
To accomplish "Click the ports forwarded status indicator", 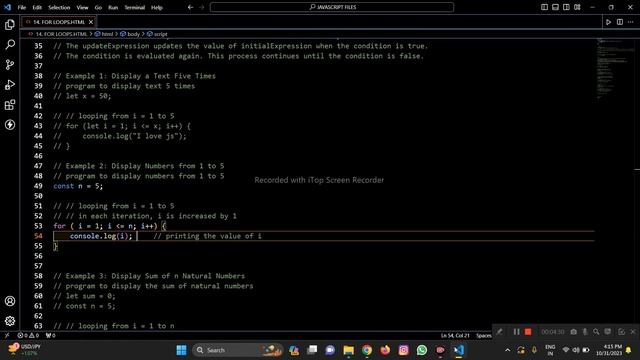I will (50, 336).
